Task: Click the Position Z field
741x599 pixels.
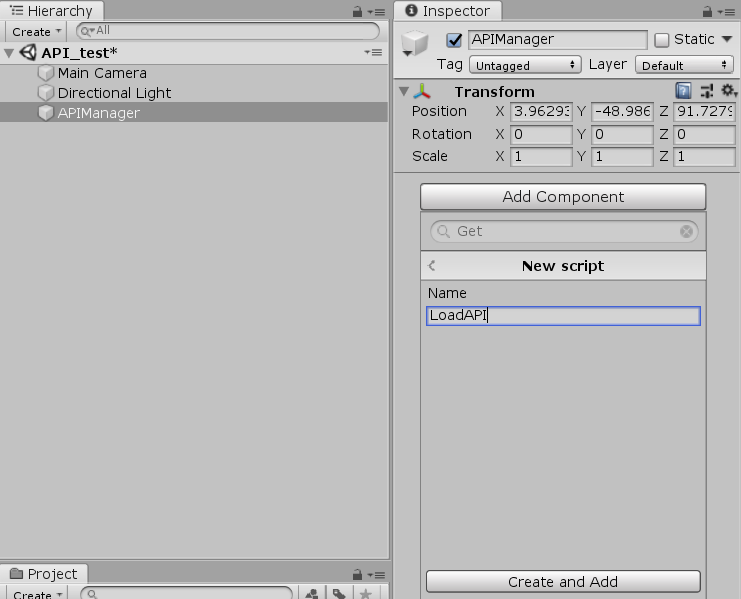Action: tap(704, 111)
